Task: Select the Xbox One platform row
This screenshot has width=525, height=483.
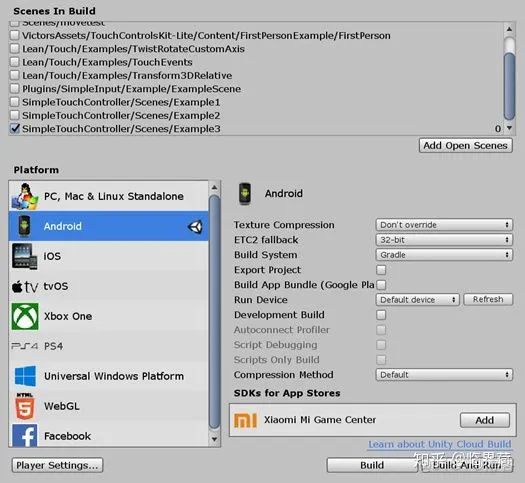Action: coord(108,316)
